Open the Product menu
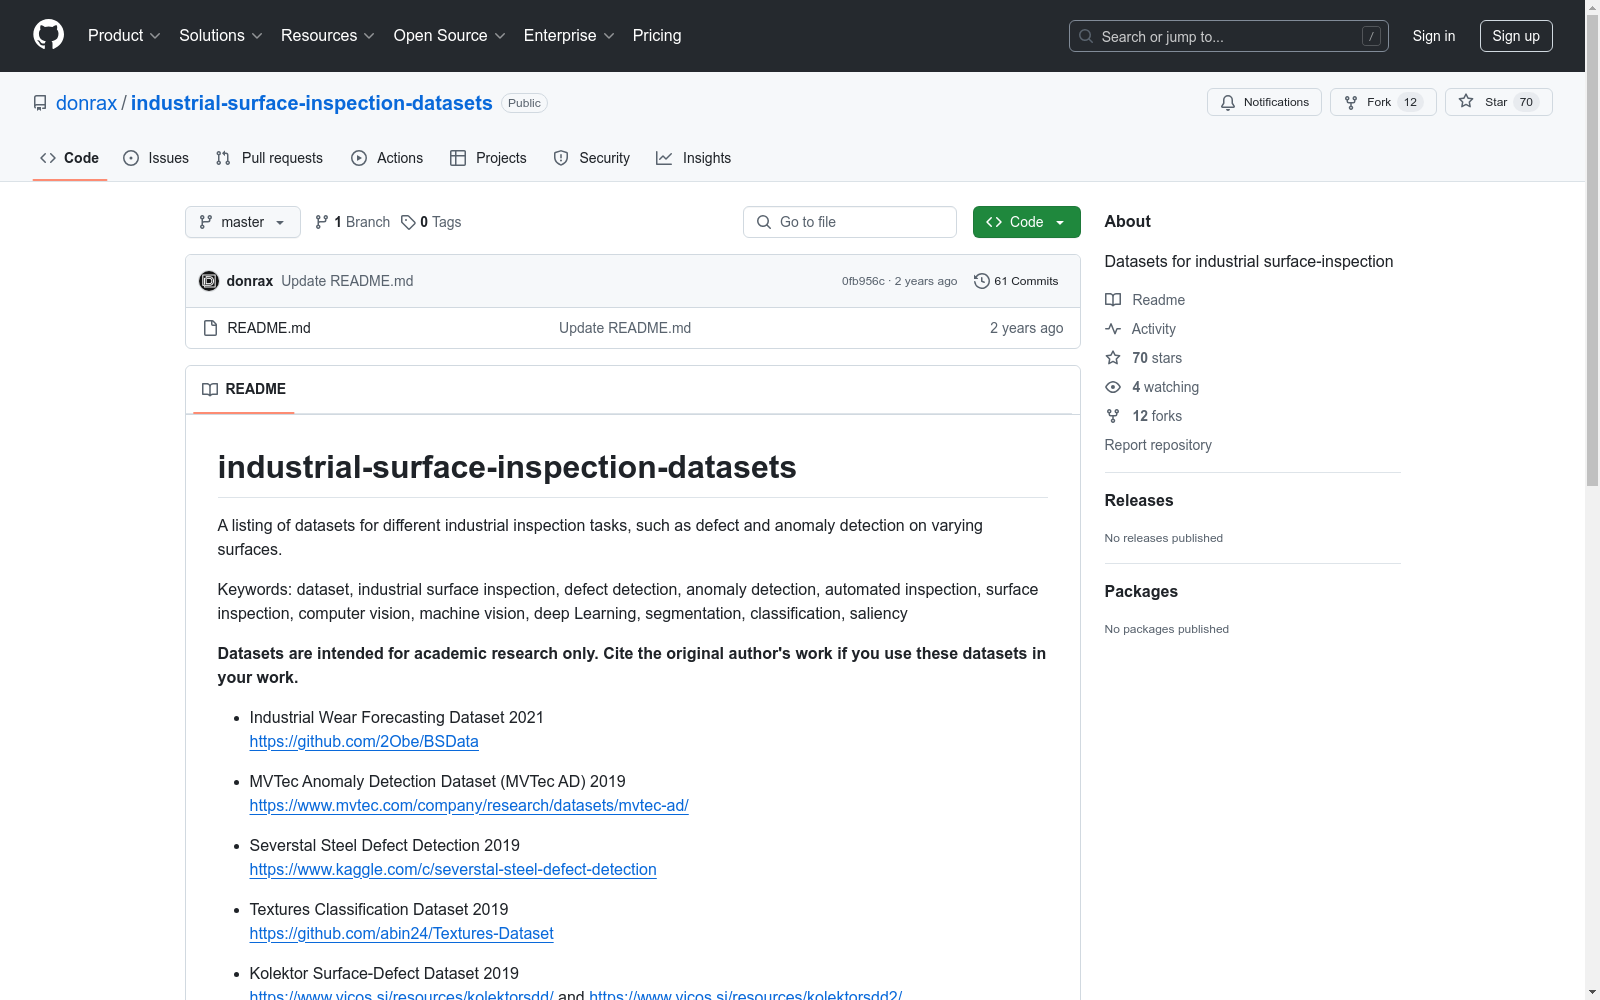 (123, 35)
